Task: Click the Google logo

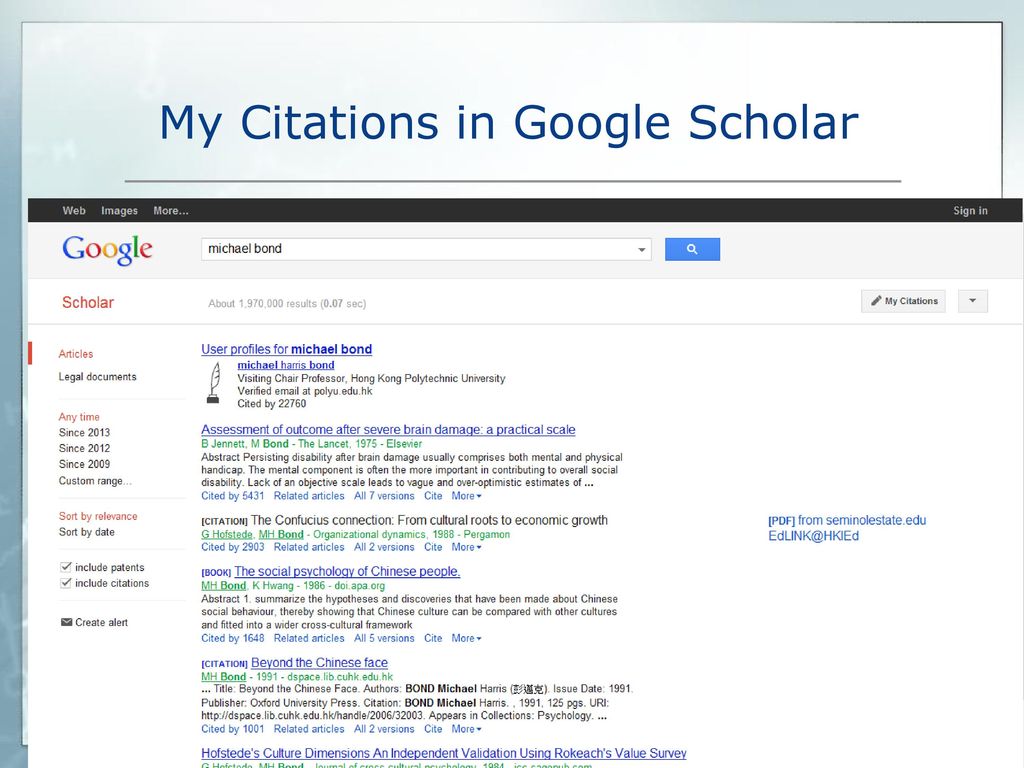Action: (x=107, y=249)
